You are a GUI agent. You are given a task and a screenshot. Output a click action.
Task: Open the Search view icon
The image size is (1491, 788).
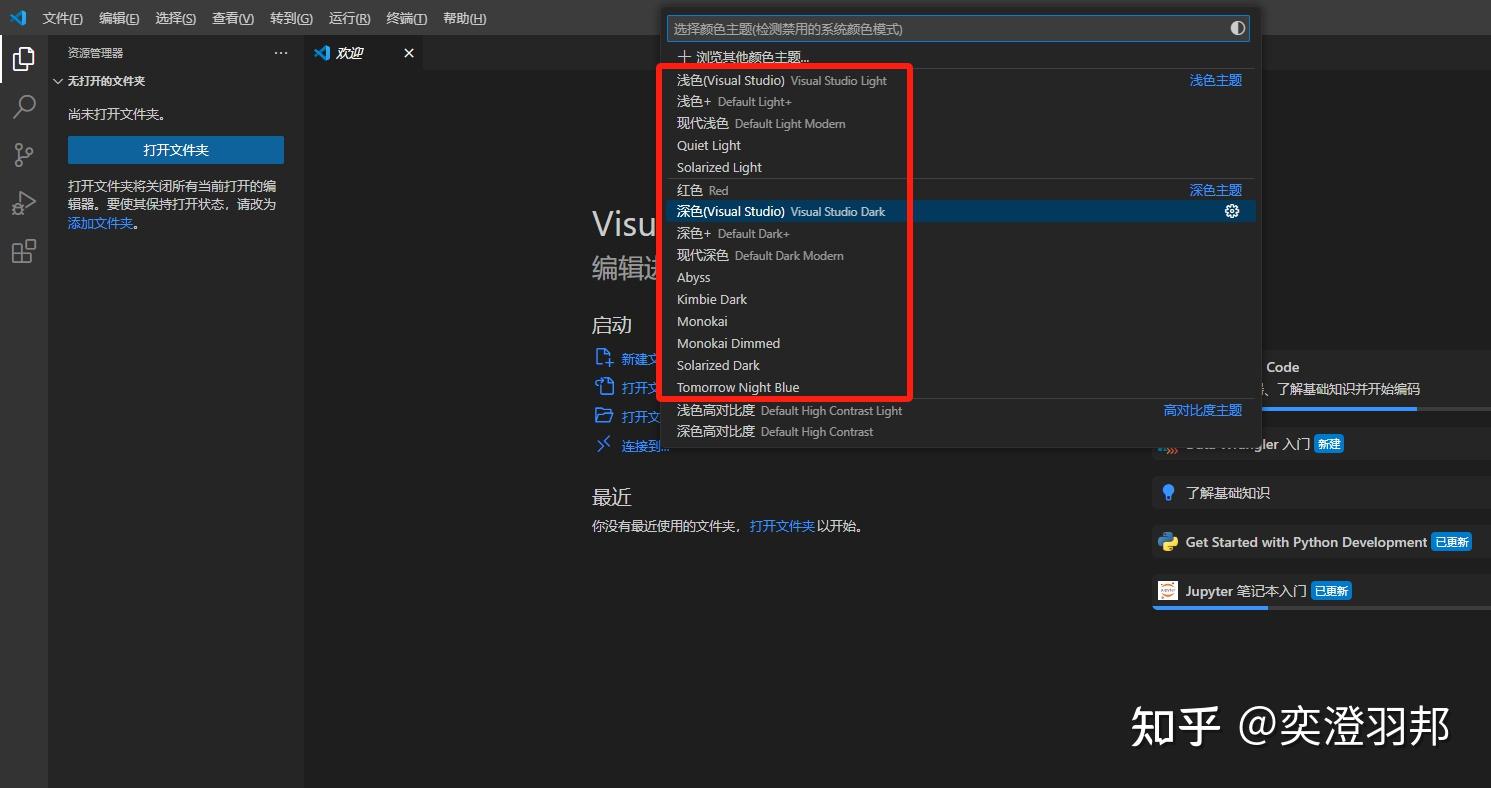[22, 106]
